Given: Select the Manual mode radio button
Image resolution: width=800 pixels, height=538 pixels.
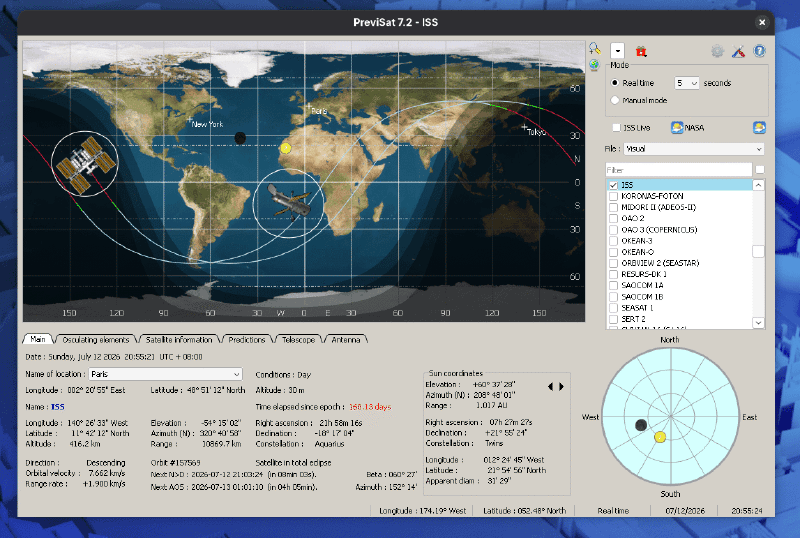Looking at the screenshot, I should point(615,100).
